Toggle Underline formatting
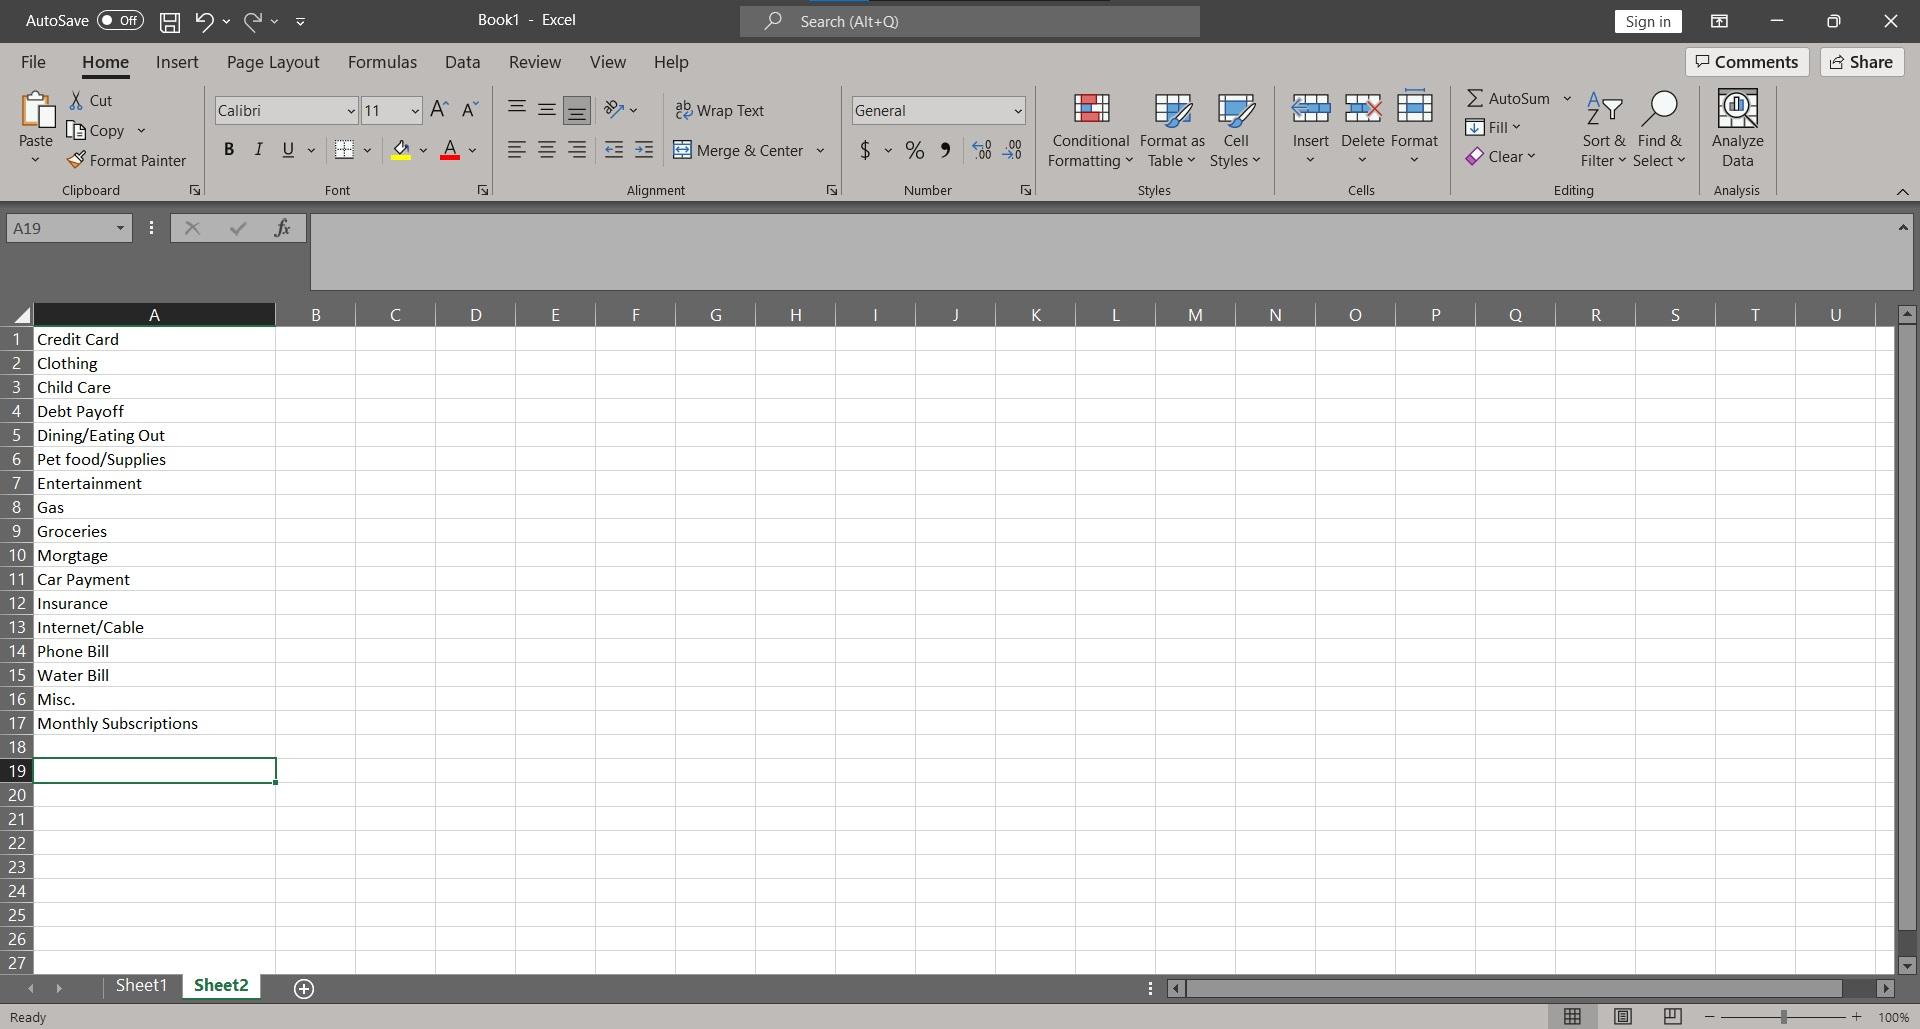Screen dimensions: 1920x1029 (288, 150)
